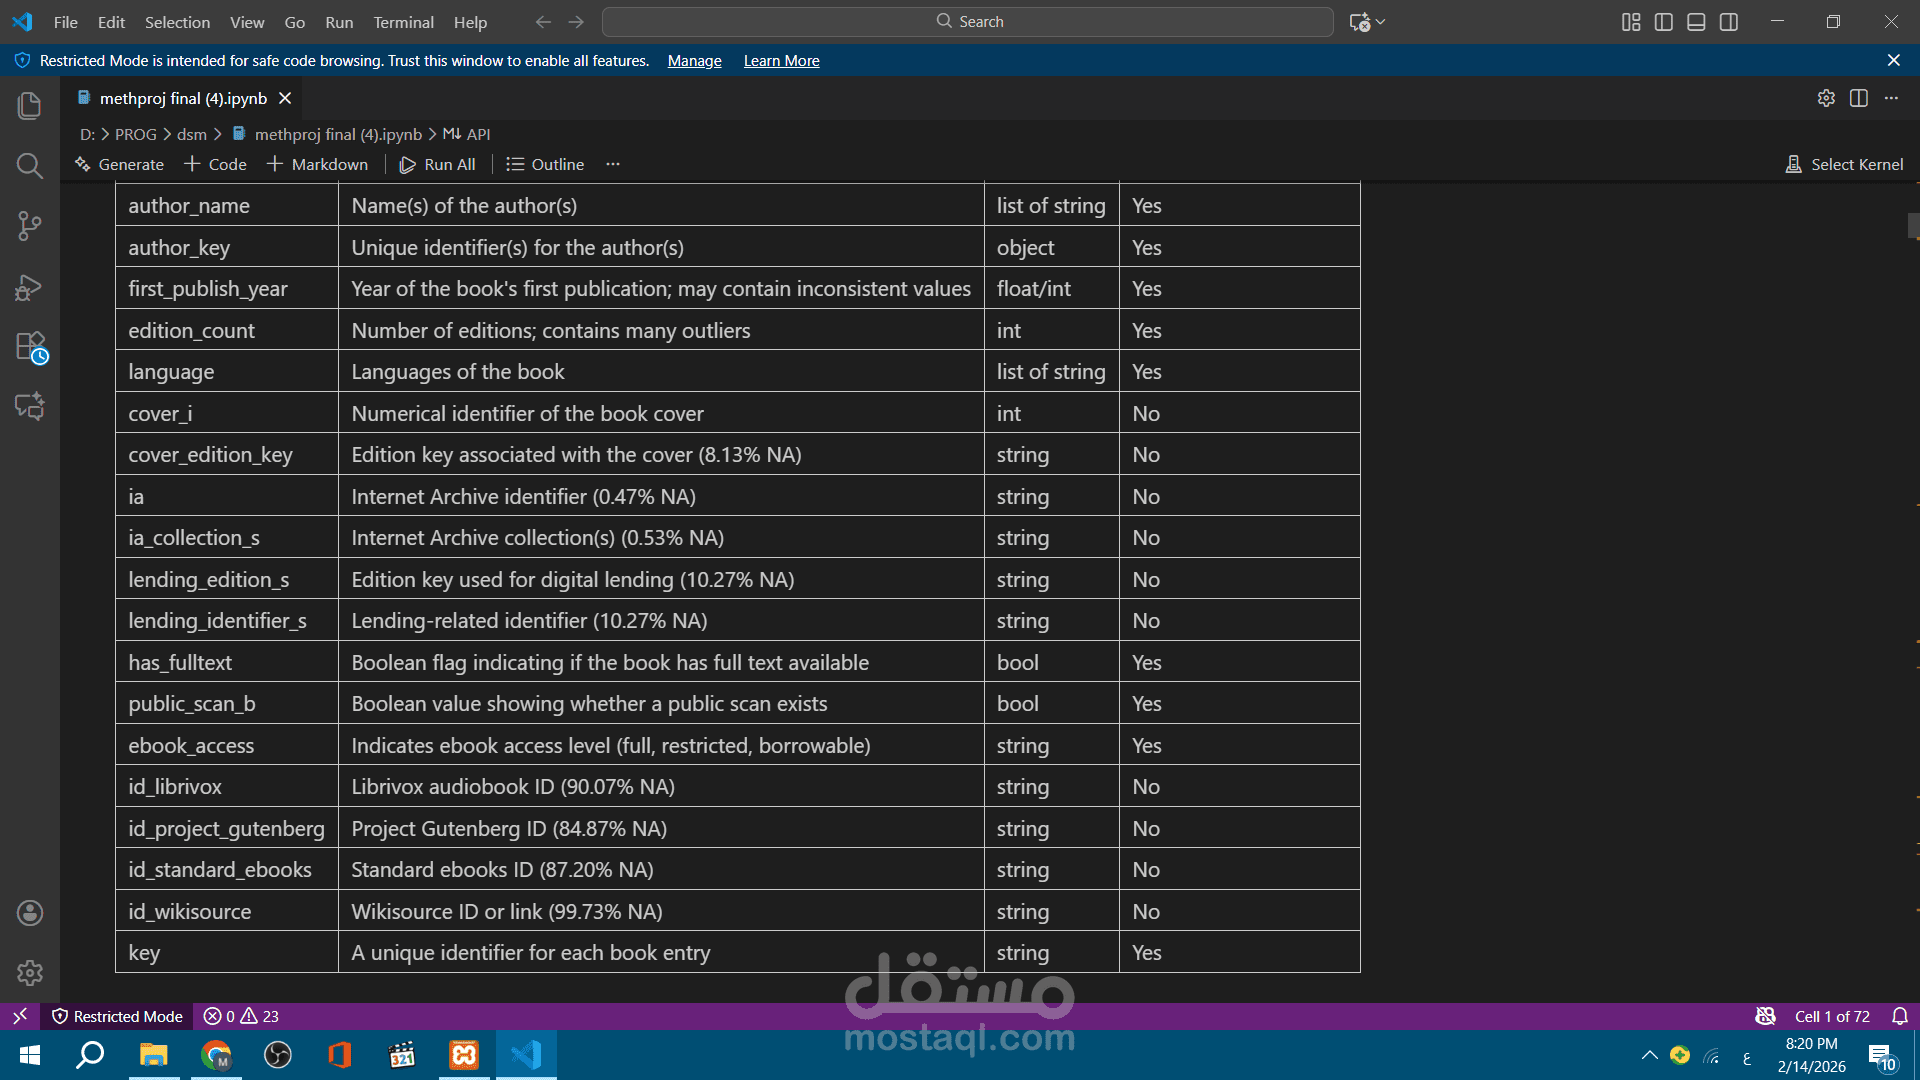Open Run and Debug view
Viewport: 1920px width, 1080px height.
coord(30,288)
